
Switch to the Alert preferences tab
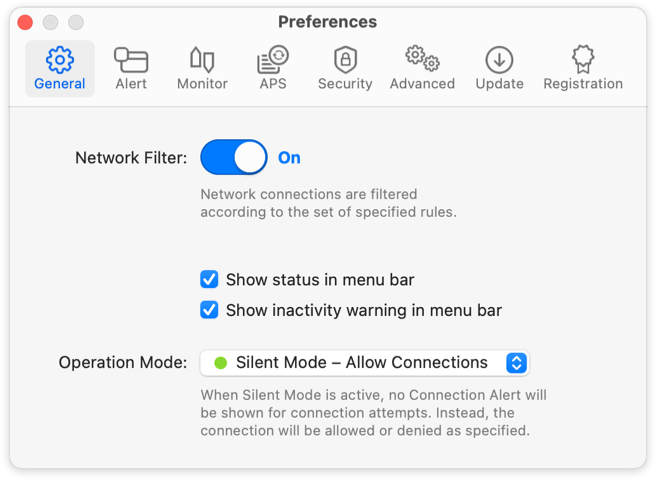click(131, 69)
